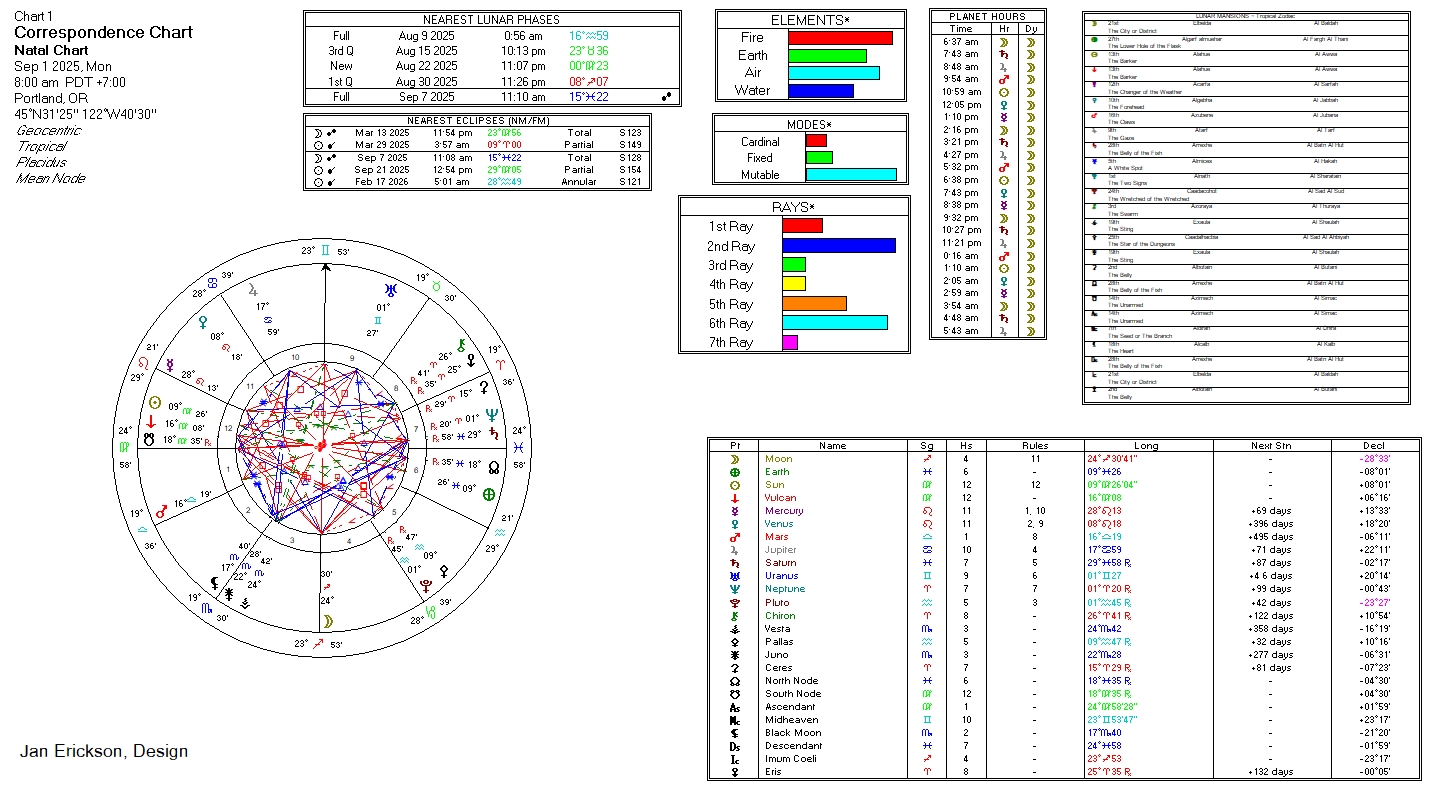Select the orange 5th Ray bar

coord(814,304)
